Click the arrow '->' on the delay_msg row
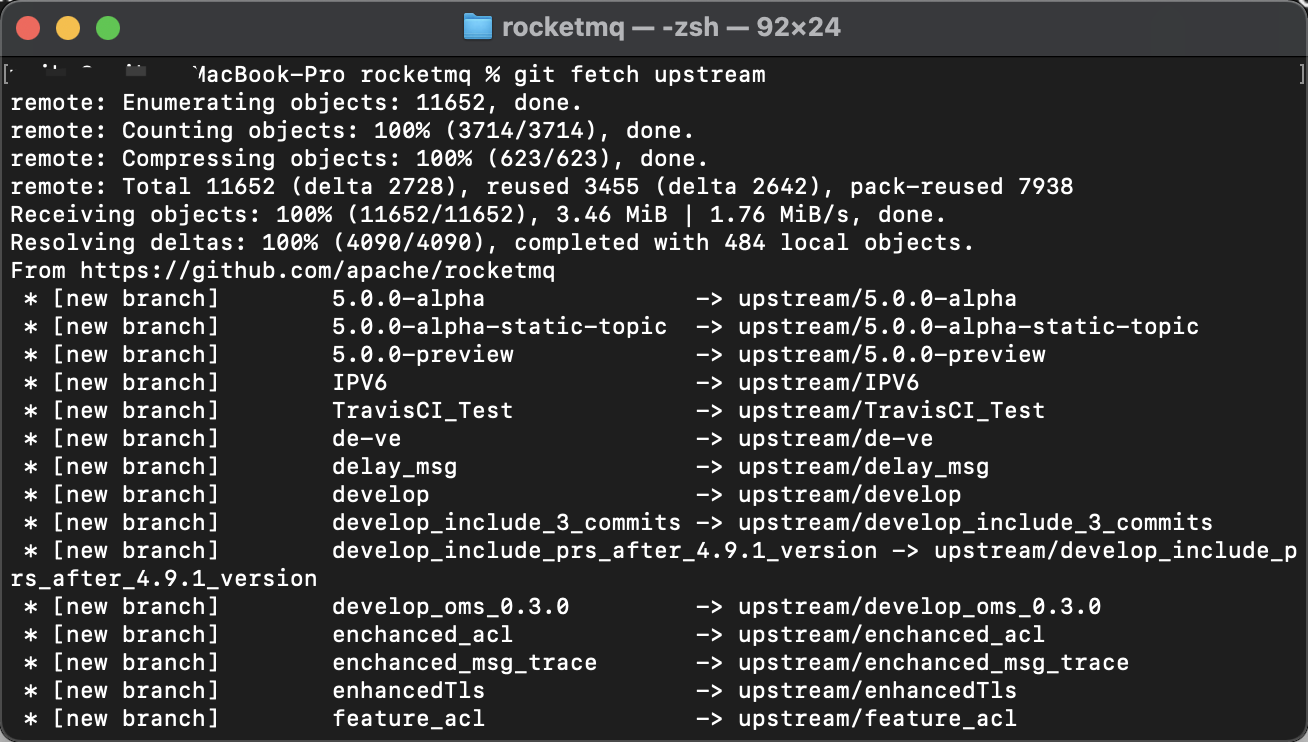Screen dimensions: 1308x742 [709, 467]
